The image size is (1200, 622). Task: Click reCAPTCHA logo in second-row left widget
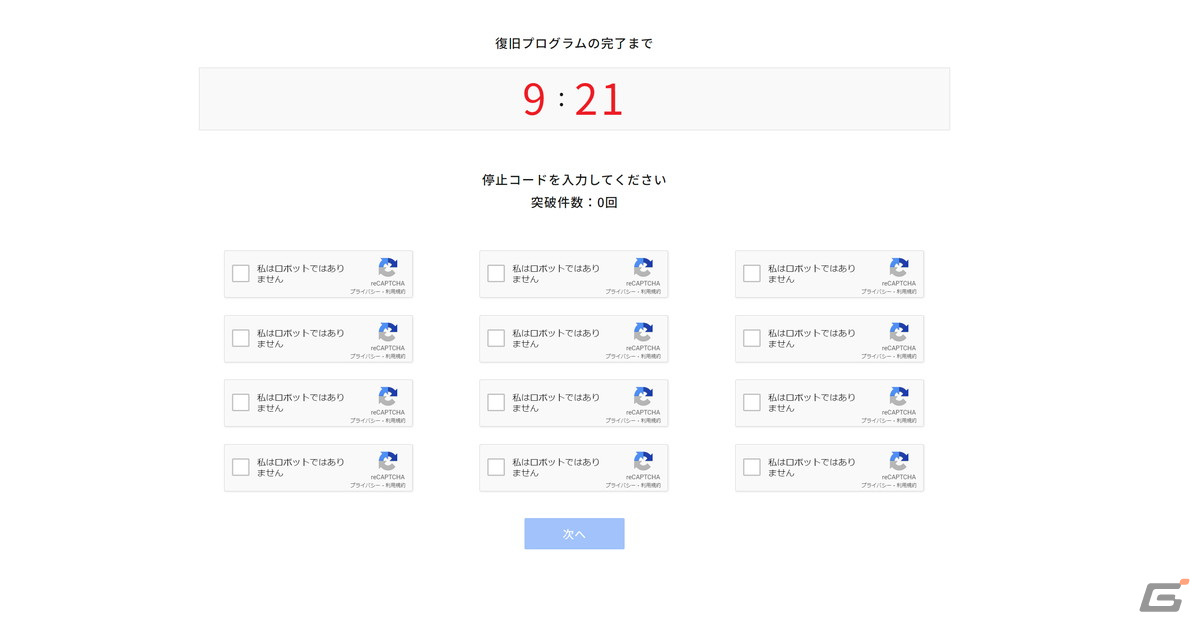388,332
